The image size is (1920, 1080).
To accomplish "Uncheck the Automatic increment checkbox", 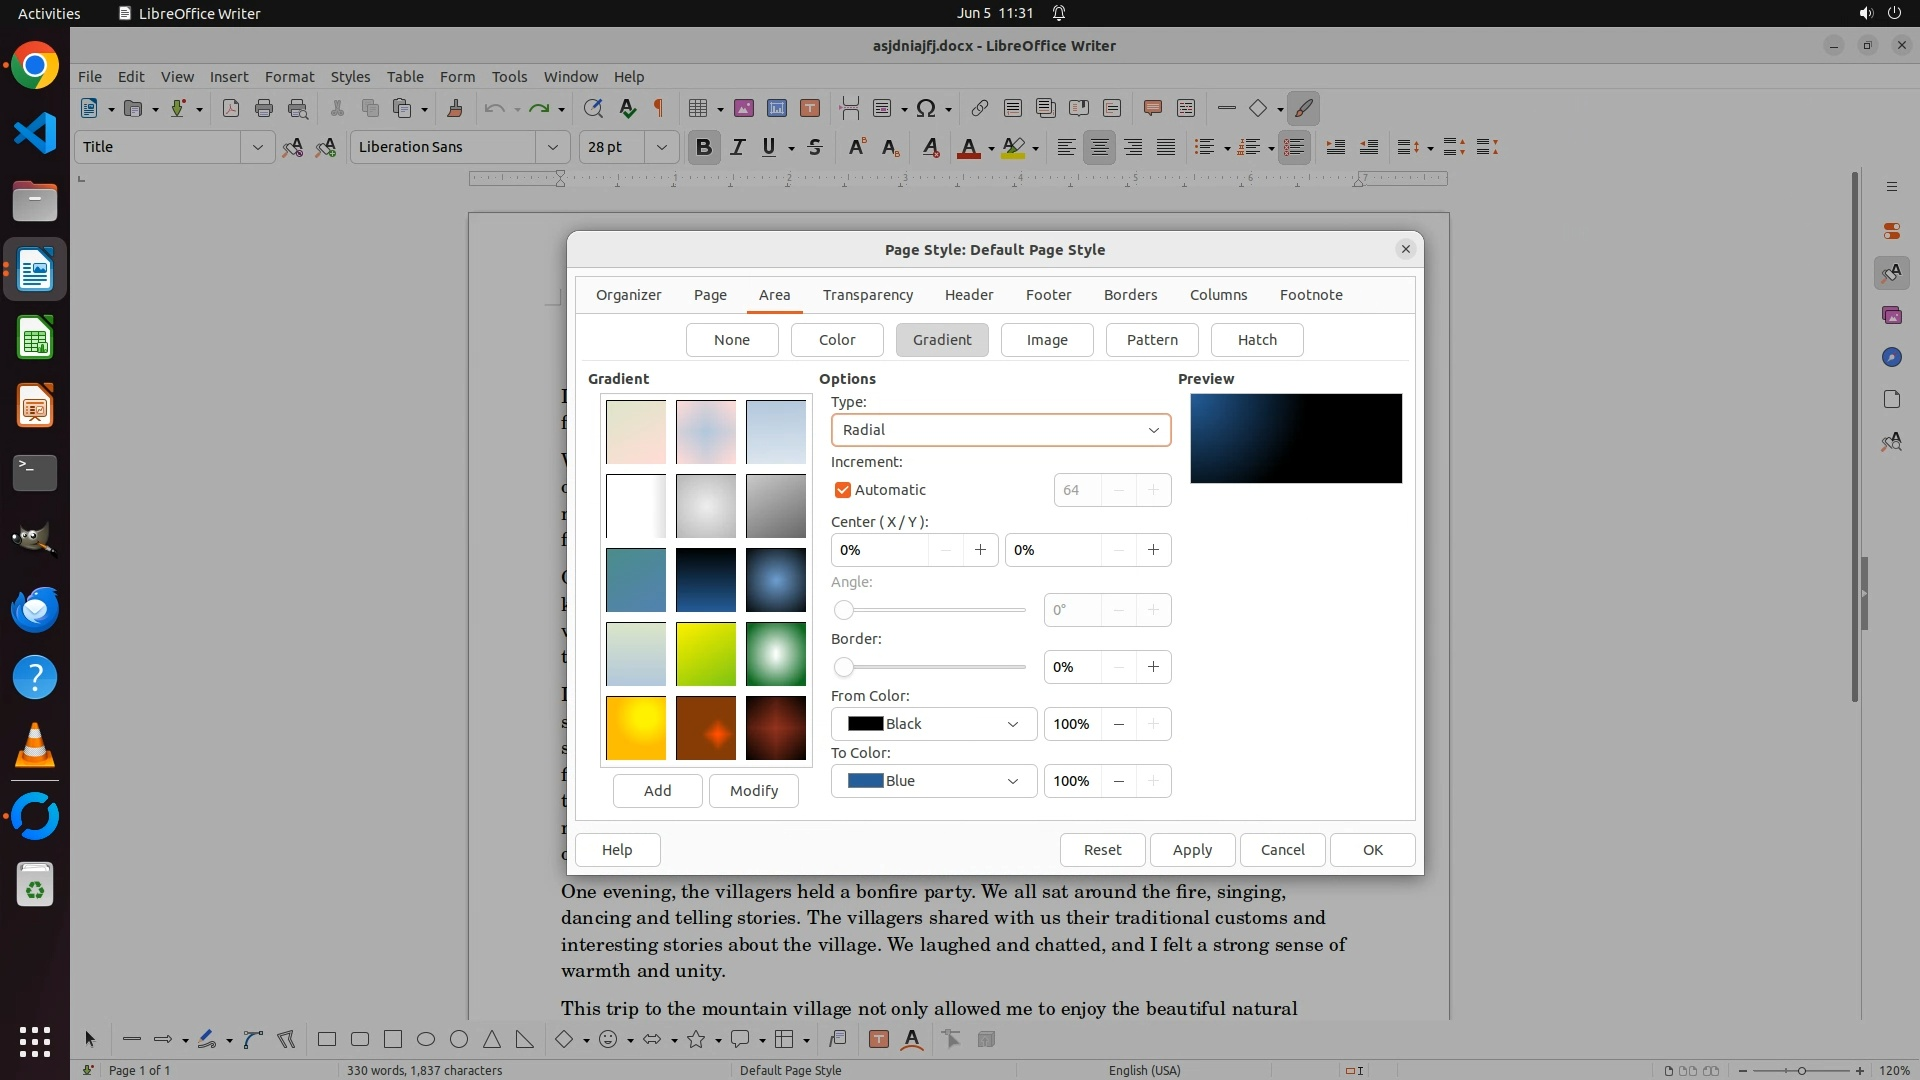I will pos(843,490).
